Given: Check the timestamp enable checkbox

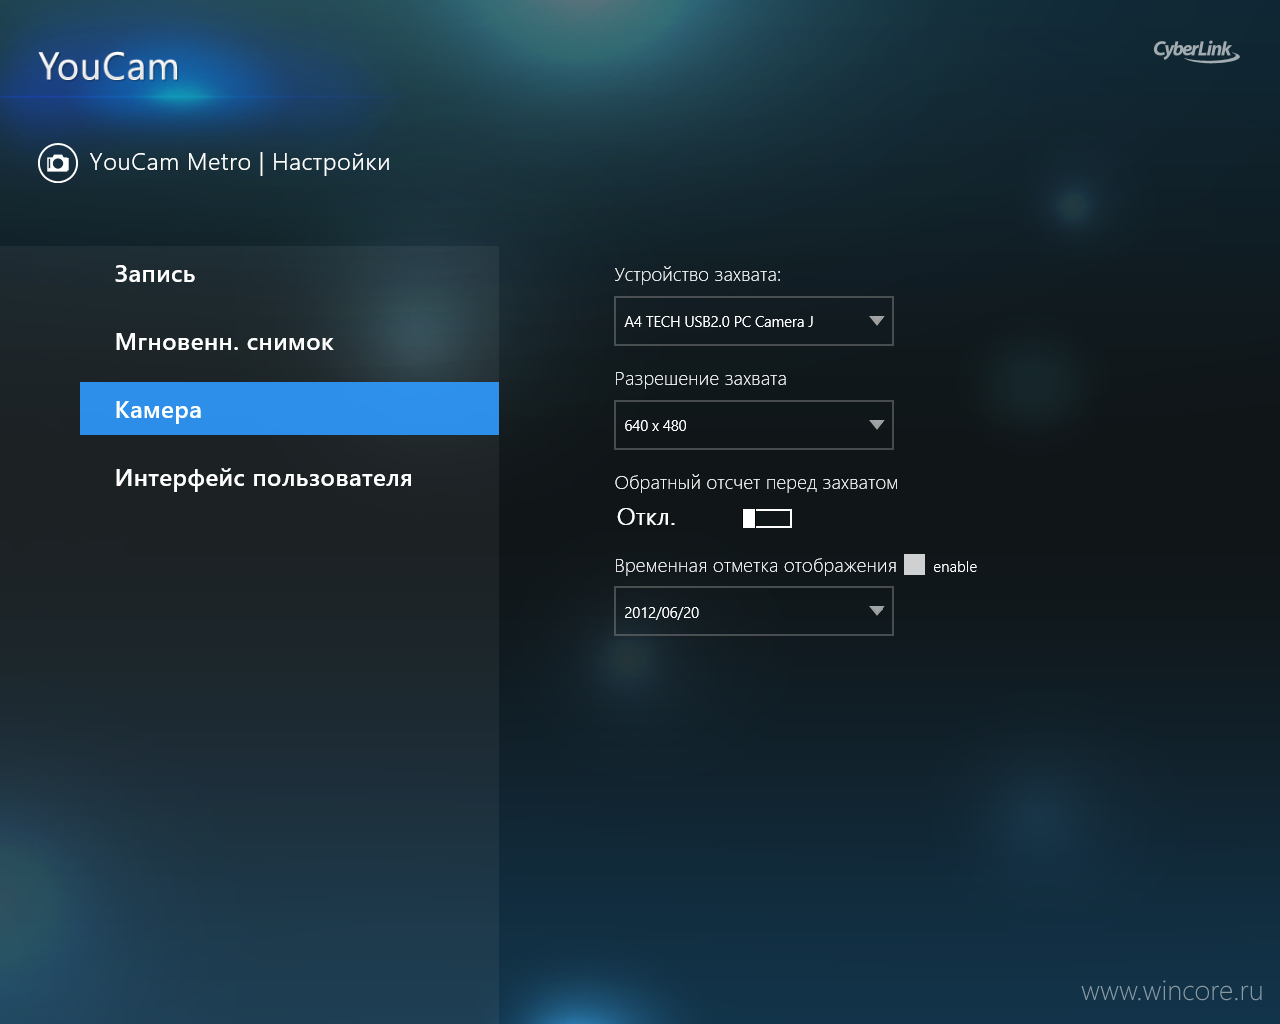Looking at the screenshot, I should click(x=914, y=564).
